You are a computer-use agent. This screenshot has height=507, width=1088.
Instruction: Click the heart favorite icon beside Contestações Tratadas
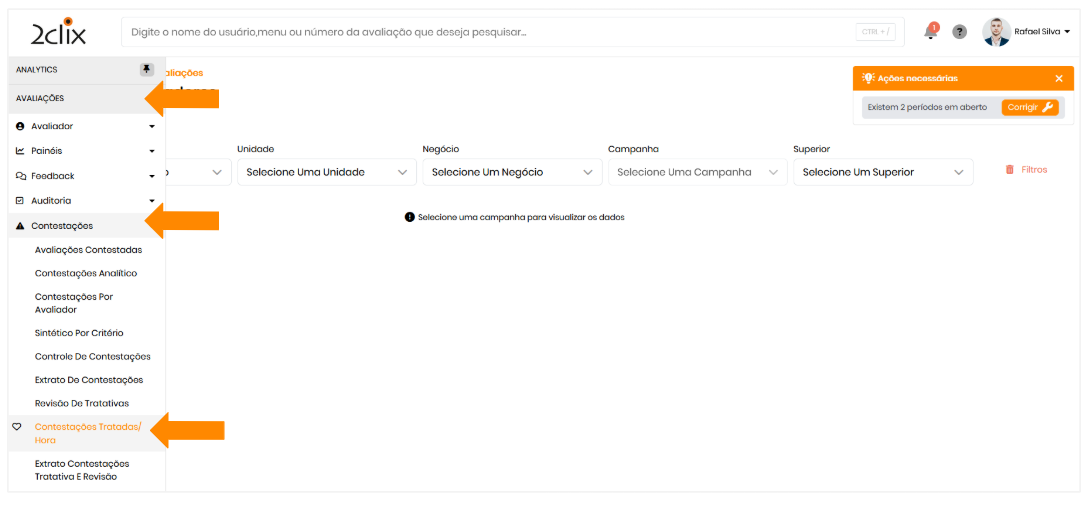coord(17,427)
